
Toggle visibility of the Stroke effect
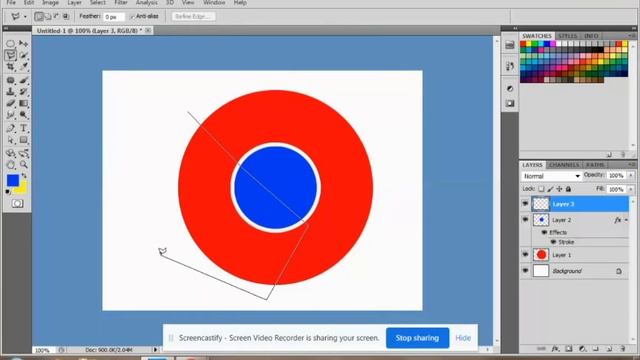pos(553,242)
